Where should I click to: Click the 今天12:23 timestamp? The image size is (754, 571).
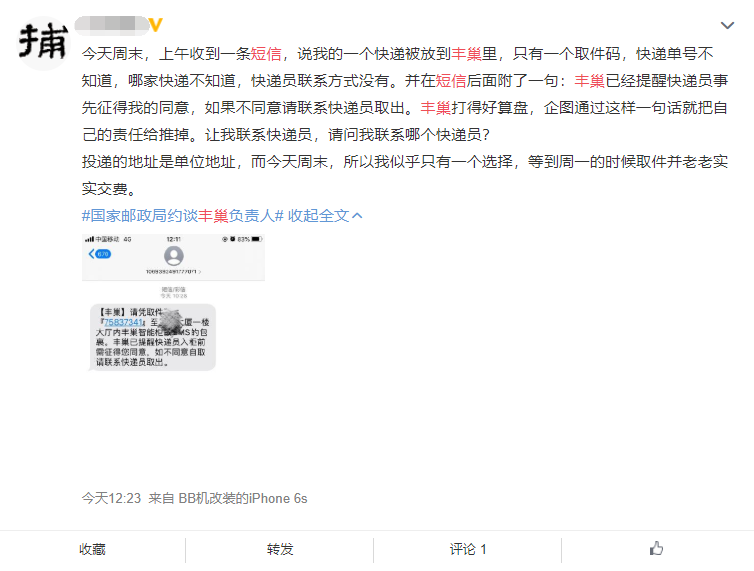pyautogui.click(x=111, y=497)
